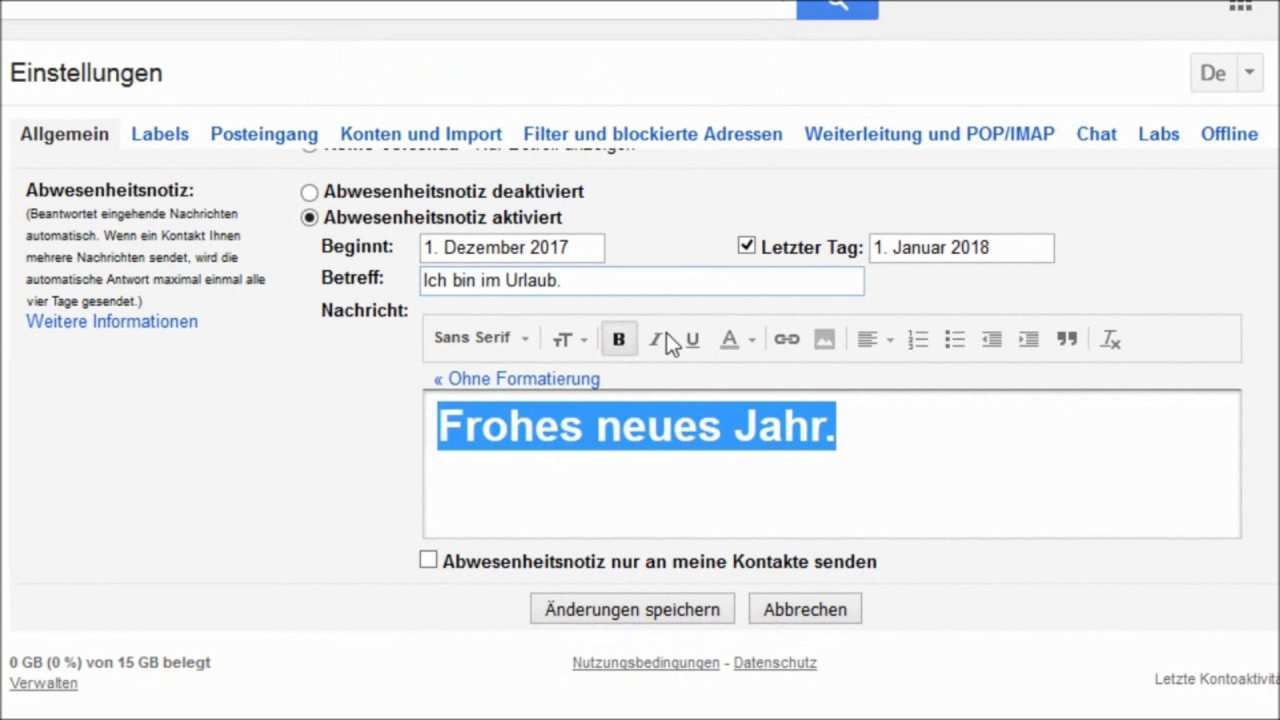Insert an image into the message
This screenshot has height=720, width=1280.
point(824,340)
